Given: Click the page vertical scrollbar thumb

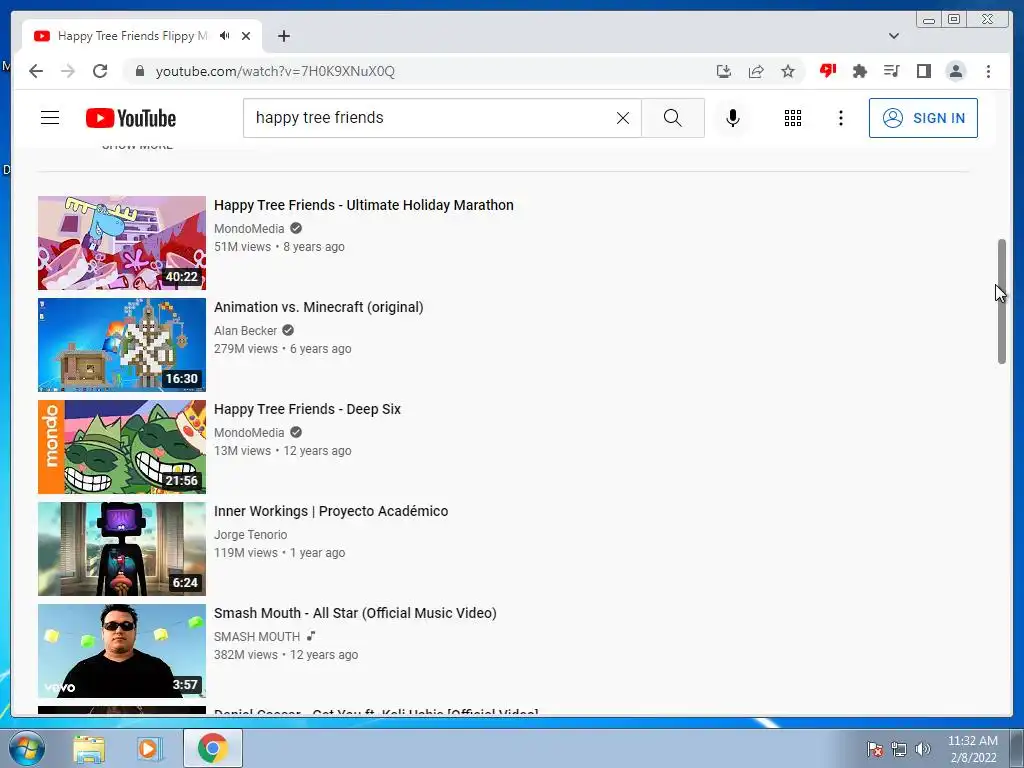Looking at the screenshot, I should (1002, 301).
